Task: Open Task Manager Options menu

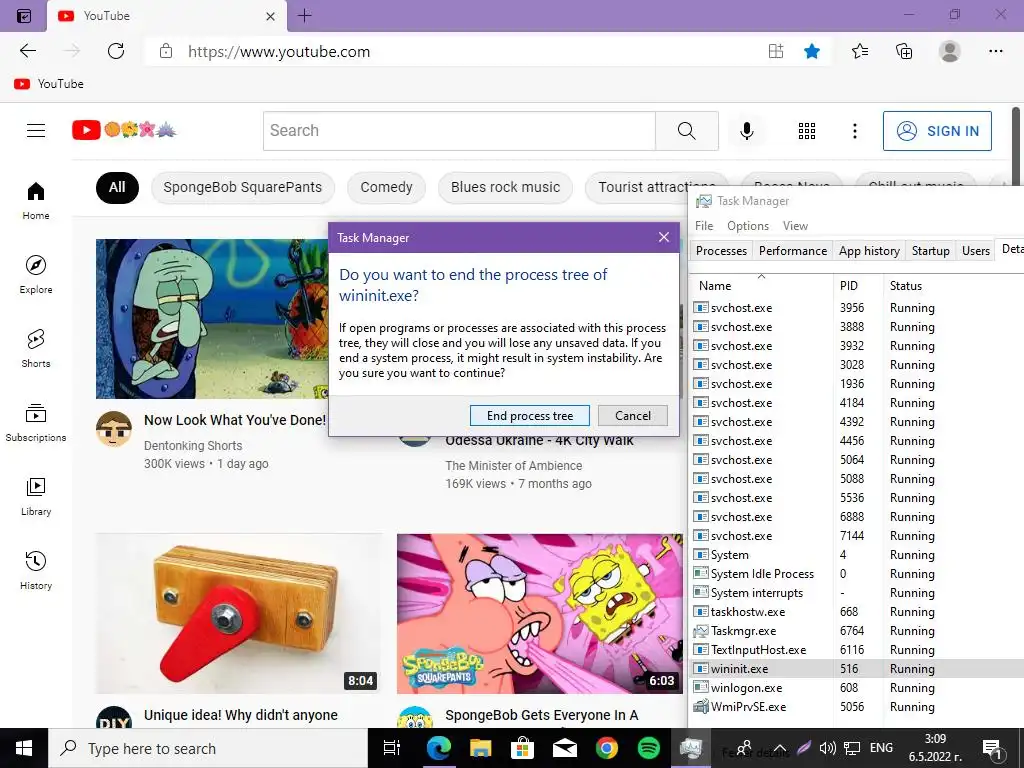Action: pyautogui.click(x=748, y=226)
